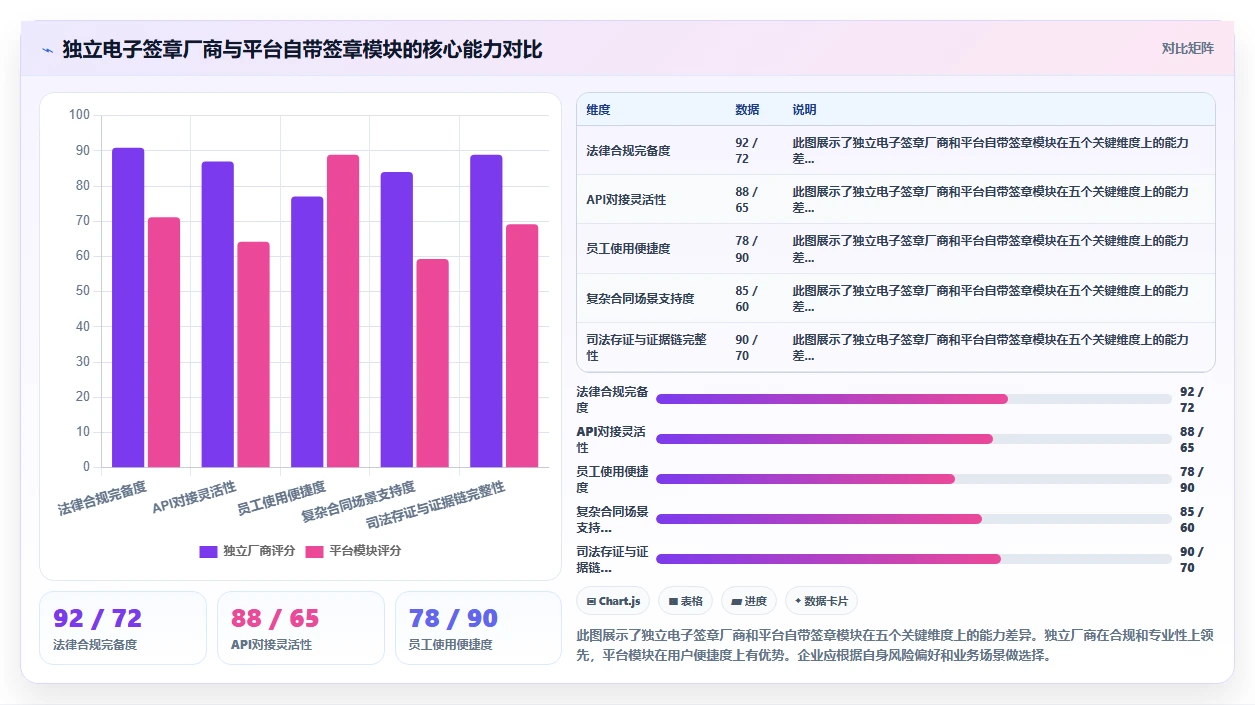Click the 数据 column header
Viewport: 1255px width, 705px height.
coord(747,109)
